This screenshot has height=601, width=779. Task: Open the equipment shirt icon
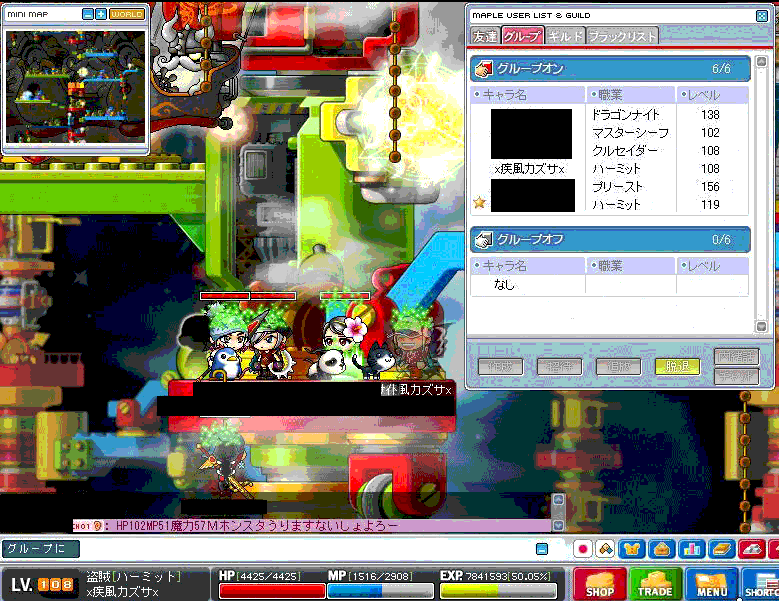[632, 549]
